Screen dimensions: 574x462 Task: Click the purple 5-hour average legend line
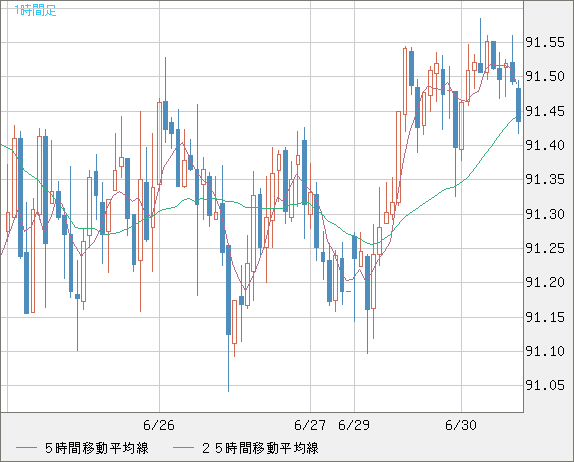tap(26, 448)
